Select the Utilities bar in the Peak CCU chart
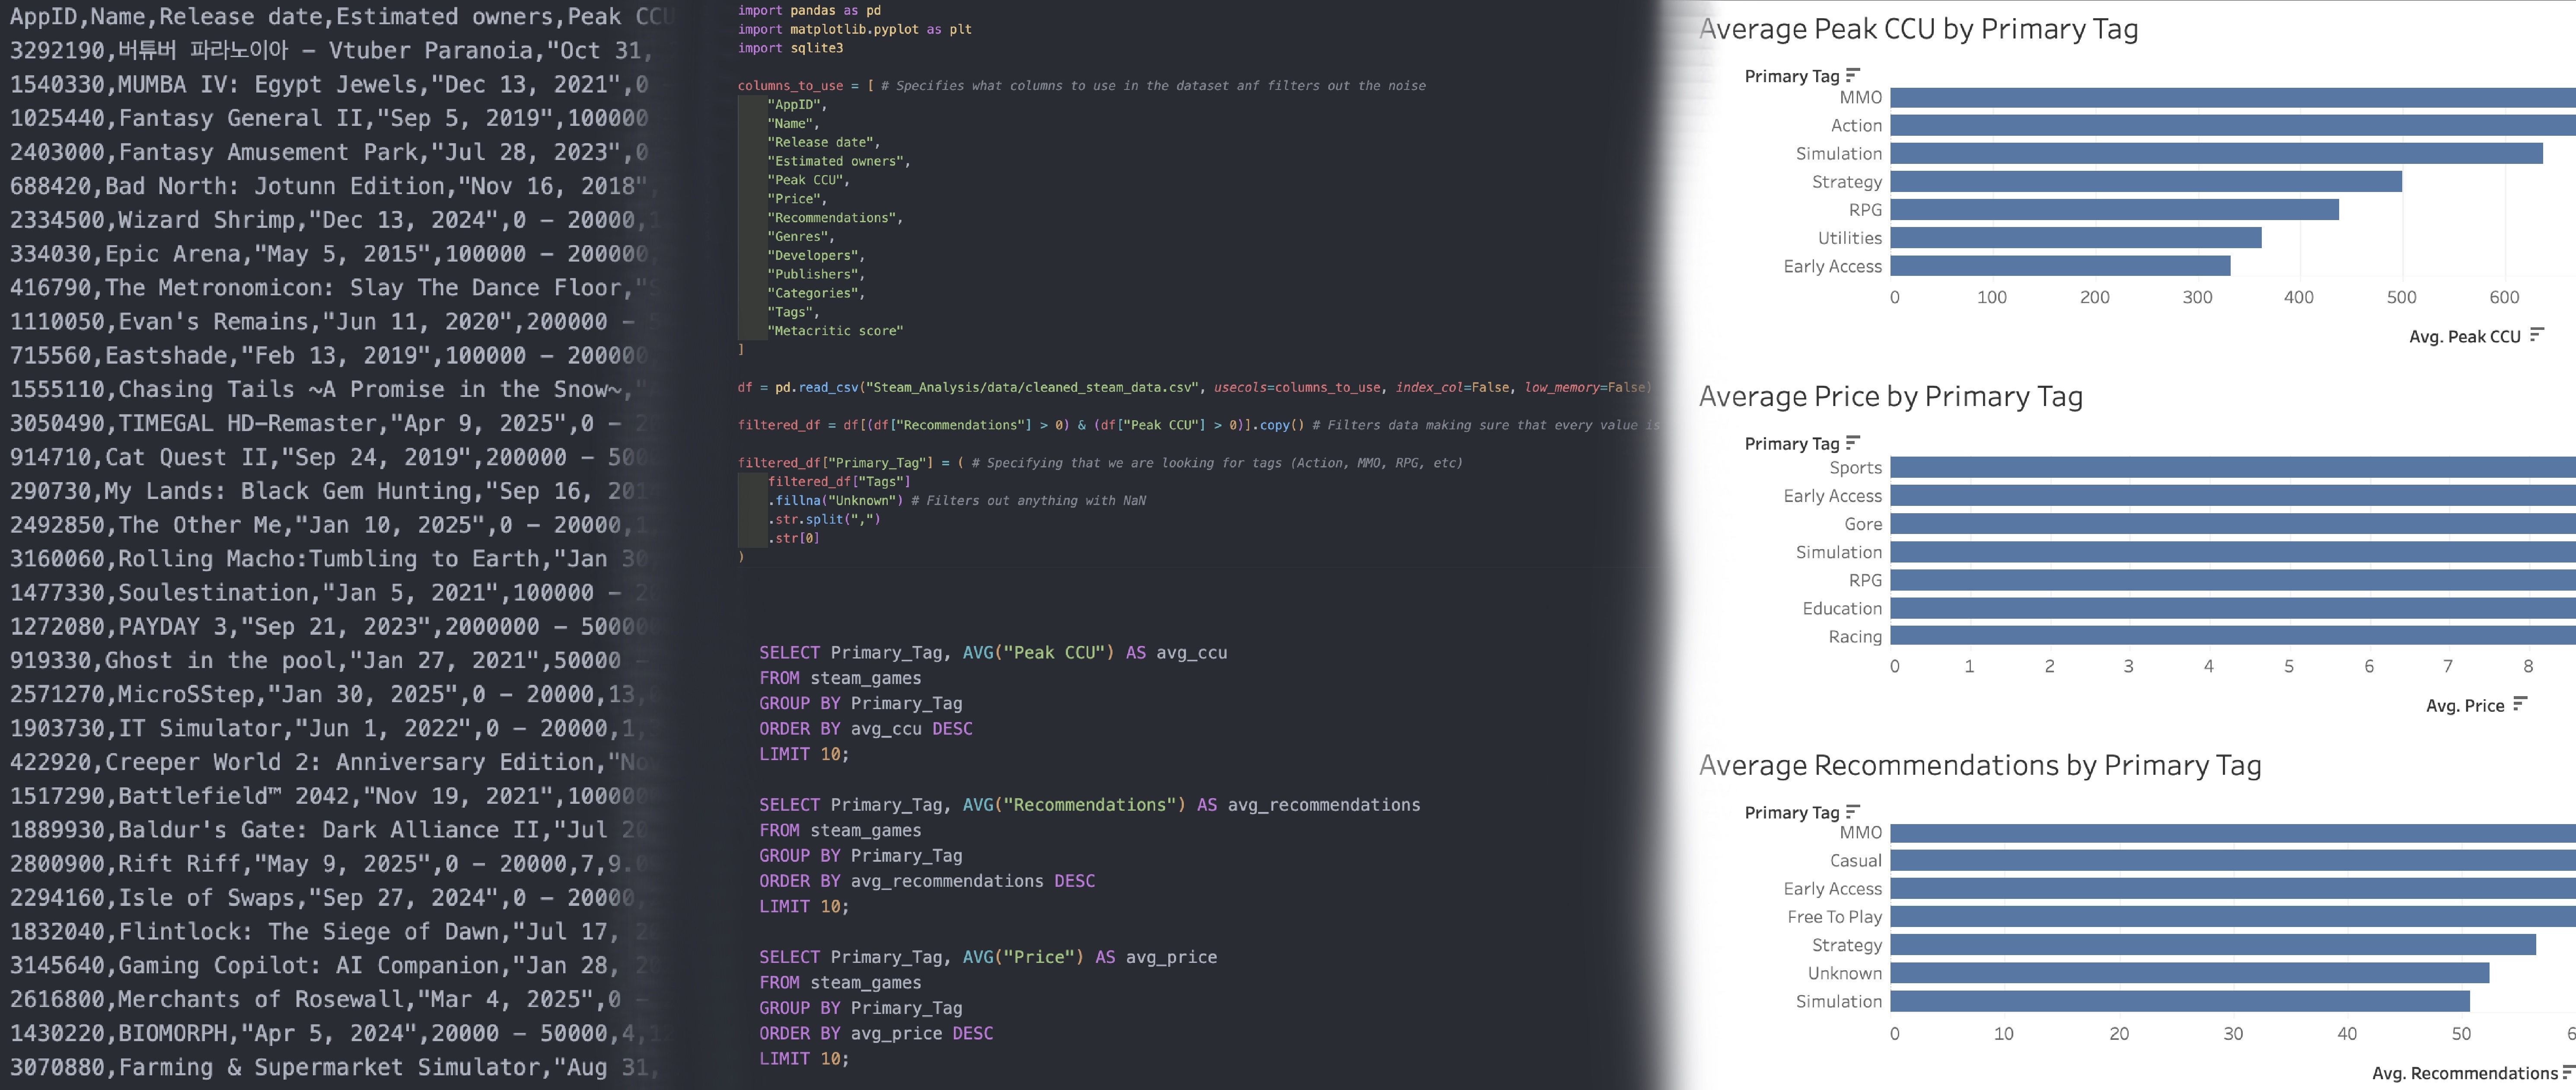Image resolution: width=2576 pixels, height=1090 pixels. pyautogui.click(x=2076, y=238)
